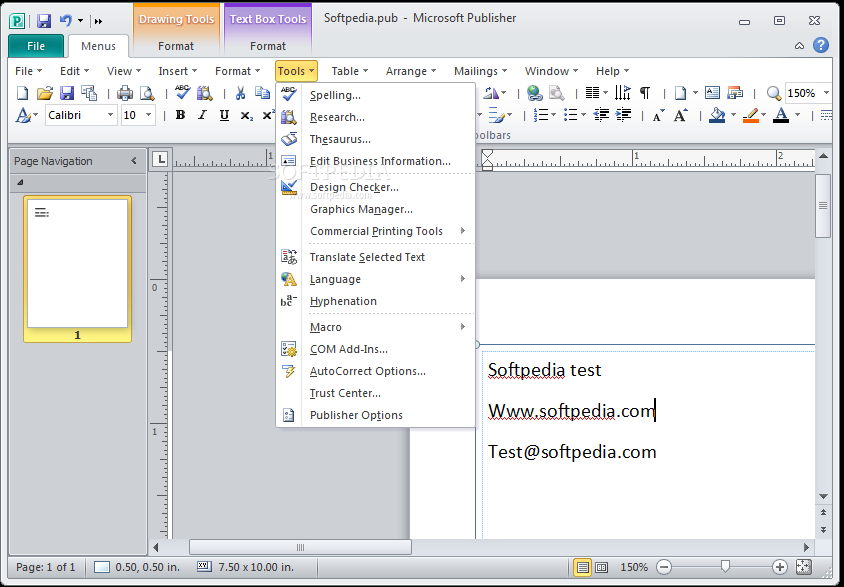Open the font color dropdown arrow

click(x=797, y=115)
